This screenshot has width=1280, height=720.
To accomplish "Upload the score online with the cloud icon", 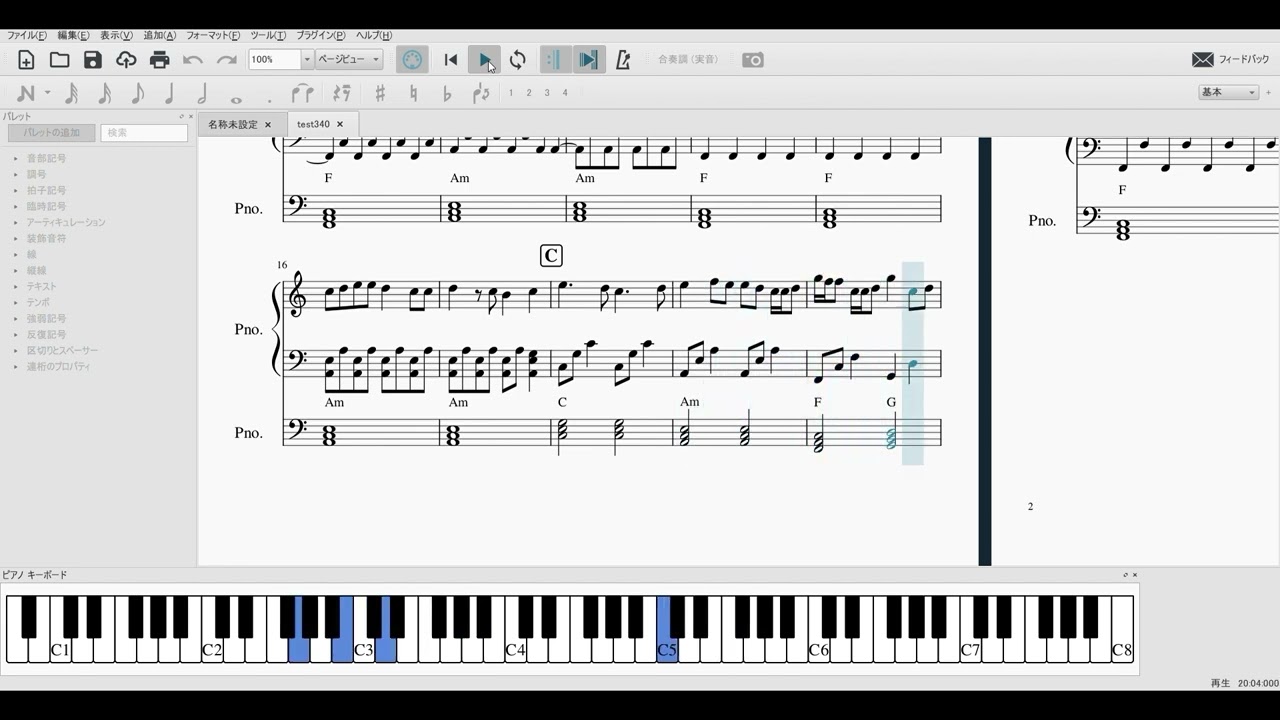I will (126, 60).
